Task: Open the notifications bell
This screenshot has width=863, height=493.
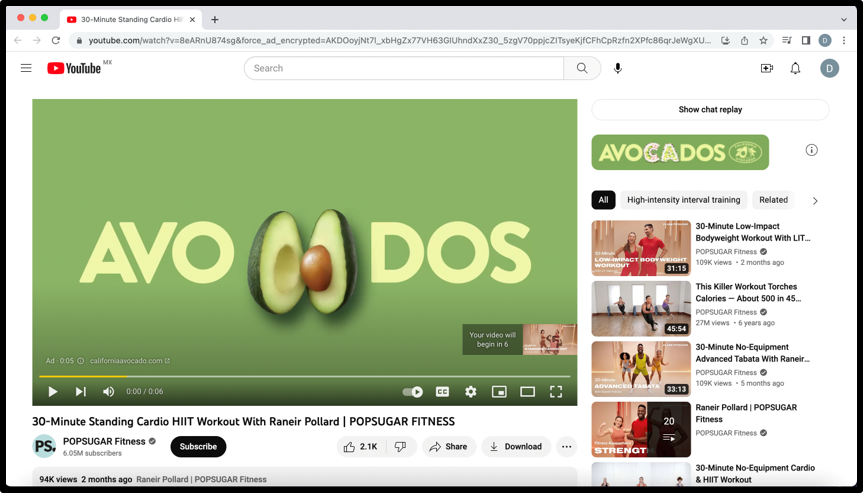Action: pos(795,68)
